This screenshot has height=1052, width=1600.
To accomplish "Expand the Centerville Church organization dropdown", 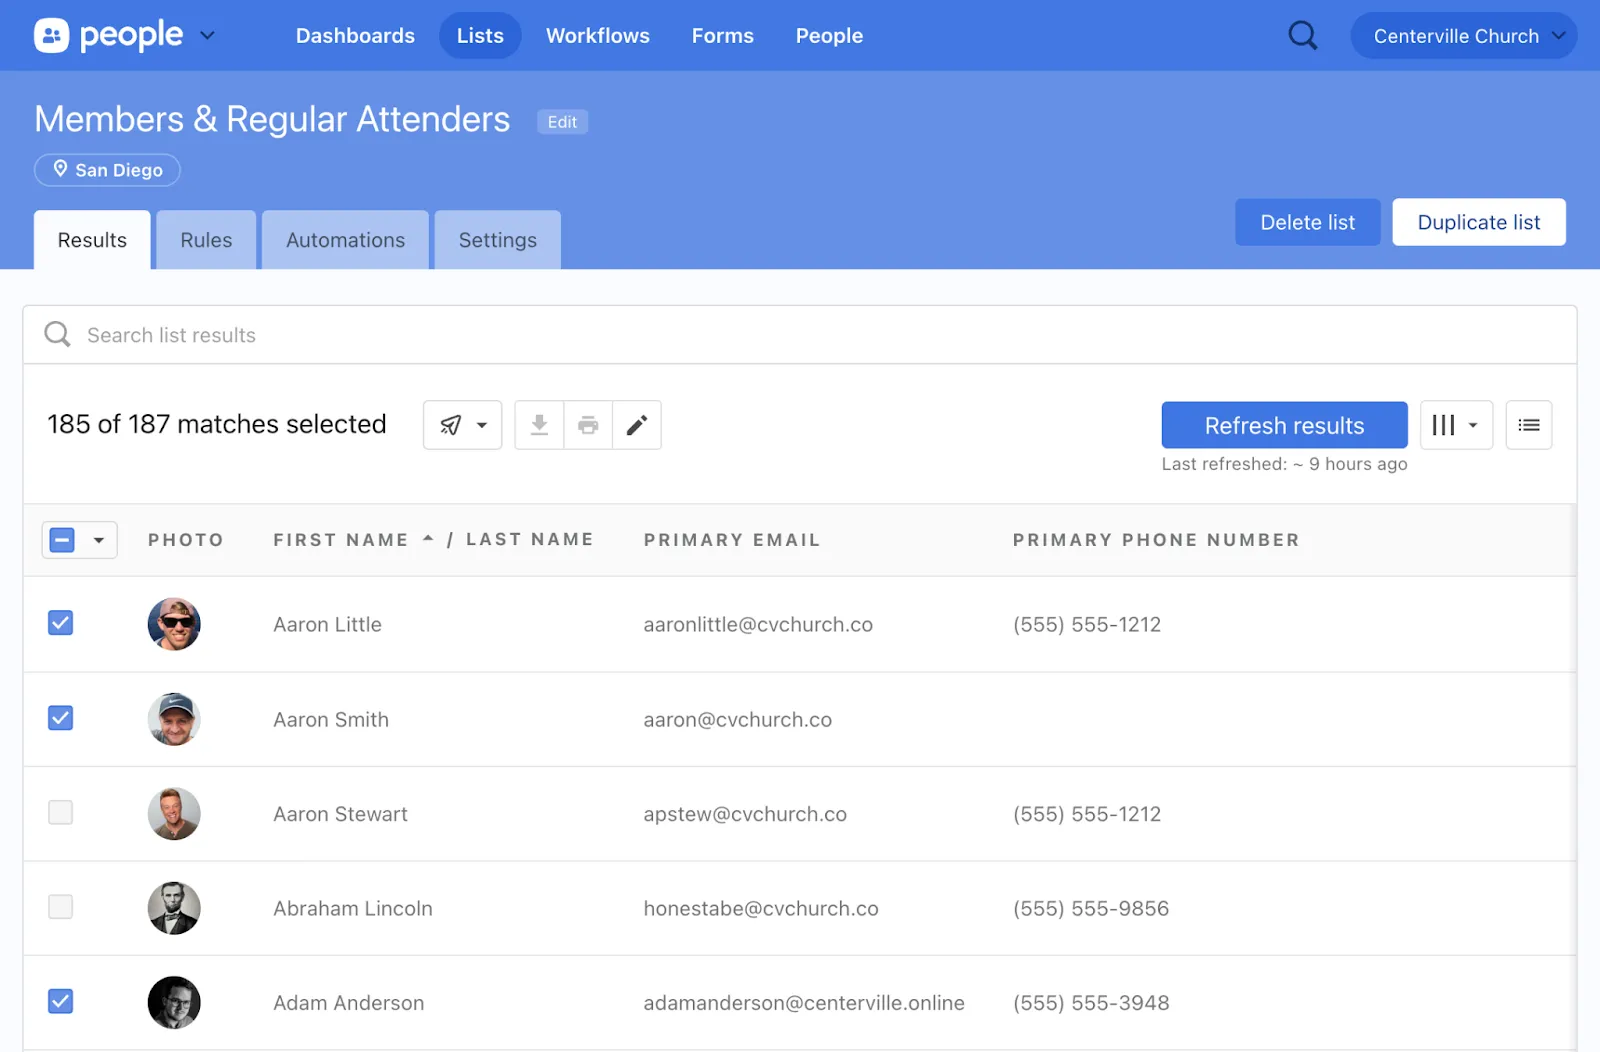I will click(x=1463, y=36).
